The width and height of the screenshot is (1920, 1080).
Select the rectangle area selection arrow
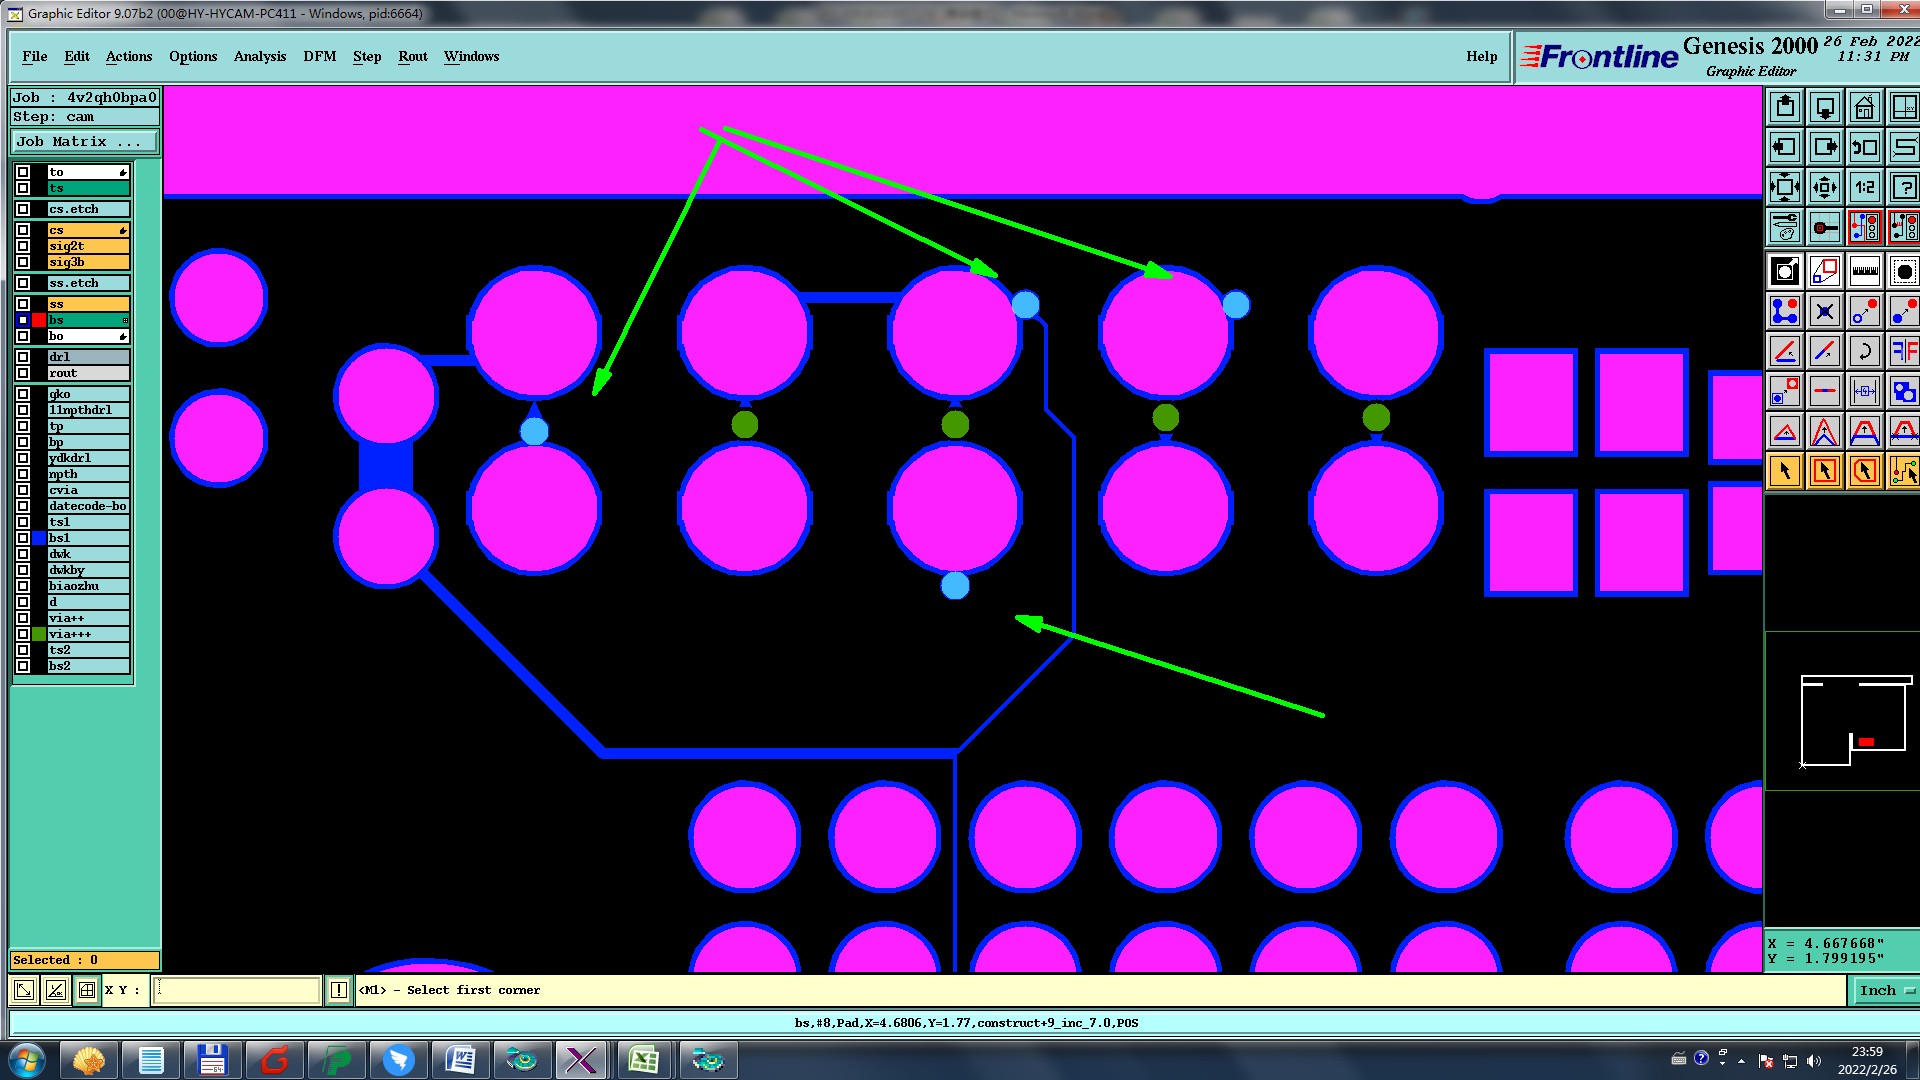click(1824, 471)
